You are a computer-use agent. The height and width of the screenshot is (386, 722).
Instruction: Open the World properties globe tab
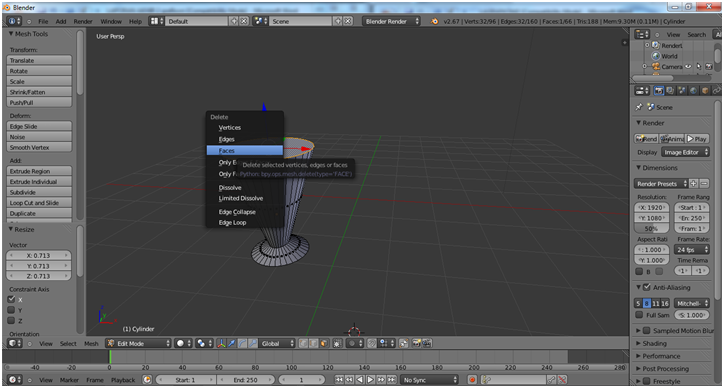pos(693,90)
